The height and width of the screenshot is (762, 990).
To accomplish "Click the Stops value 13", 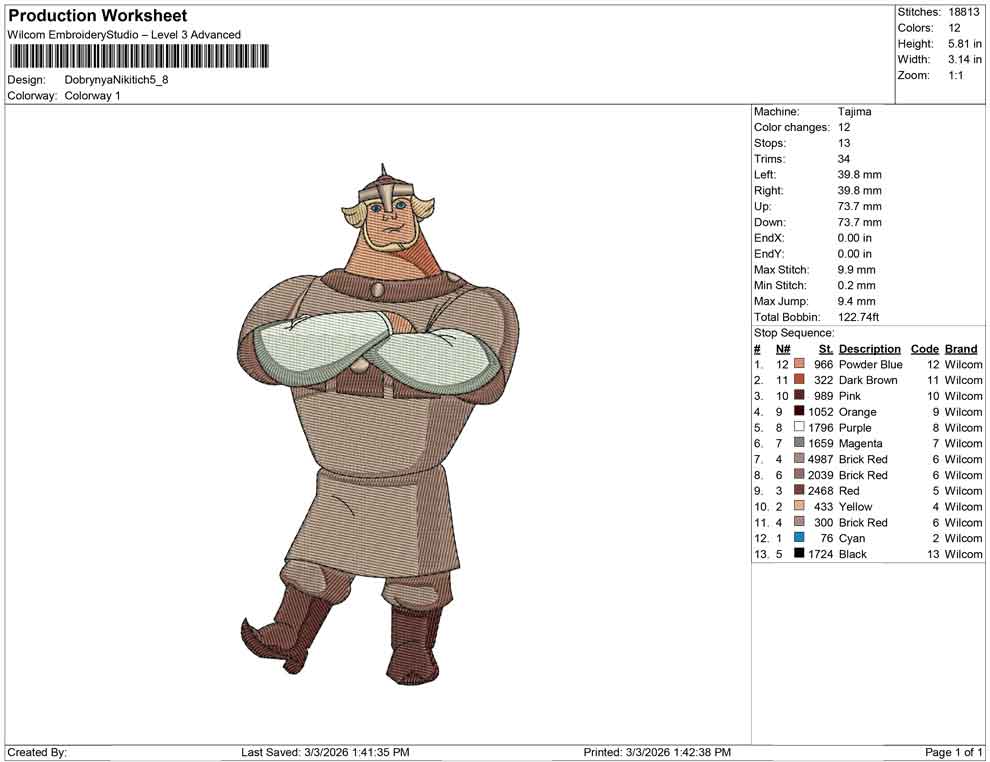I will [x=844, y=143].
